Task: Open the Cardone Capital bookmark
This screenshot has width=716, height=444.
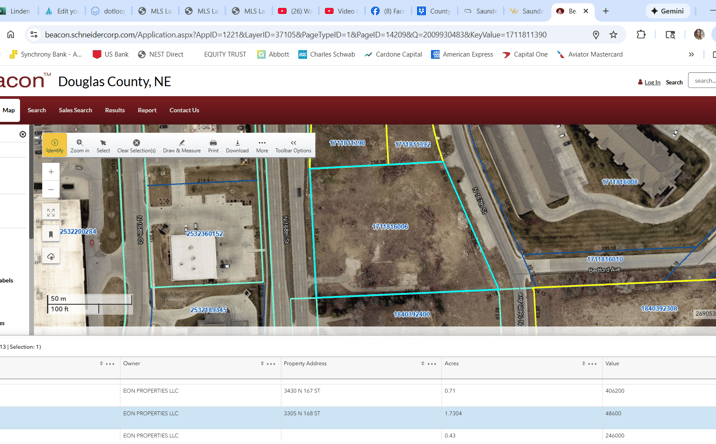Action: point(393,54)
